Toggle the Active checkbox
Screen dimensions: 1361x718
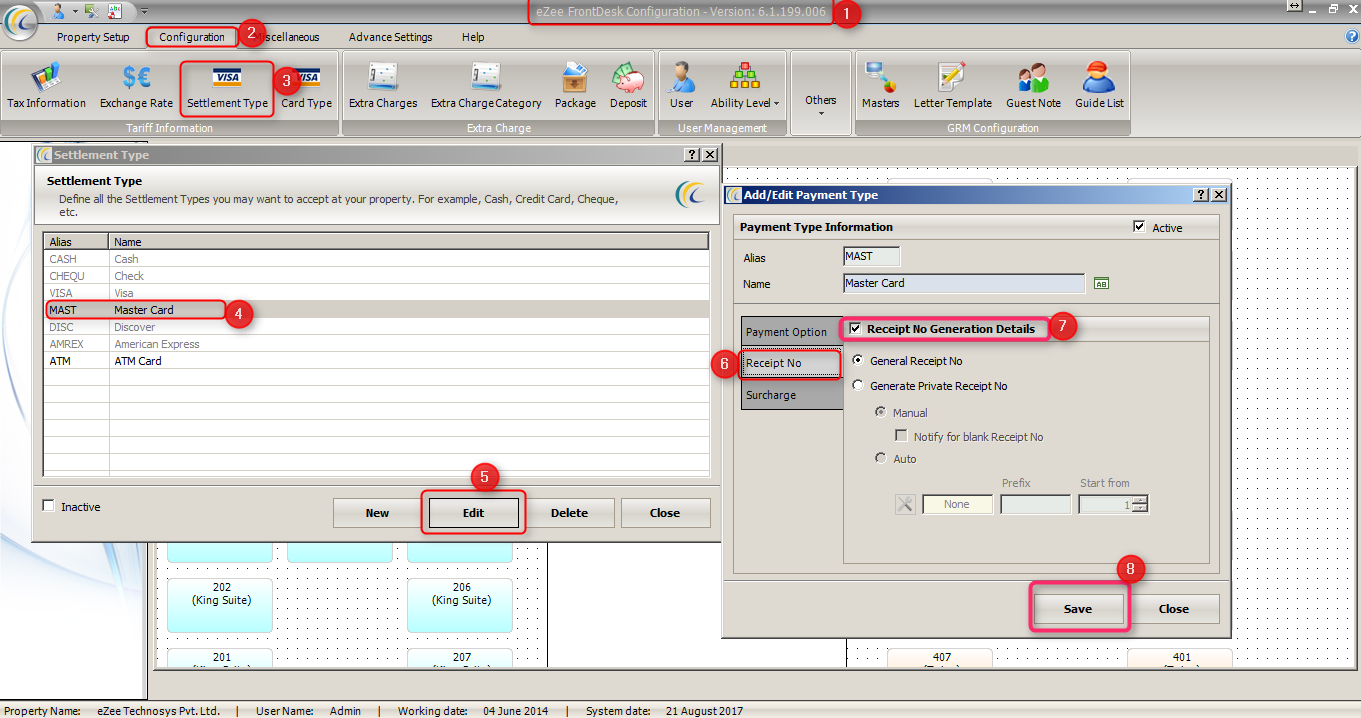pos(1139,227)
